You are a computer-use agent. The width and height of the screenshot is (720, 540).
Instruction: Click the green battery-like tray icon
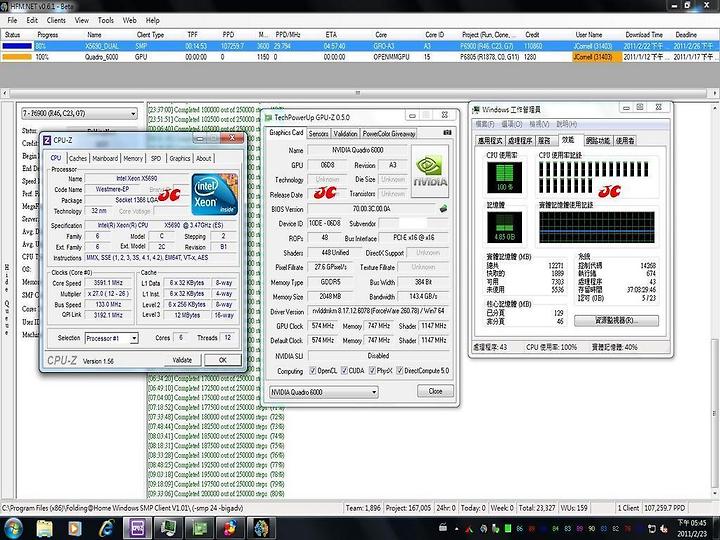click(x=508, y=529)
